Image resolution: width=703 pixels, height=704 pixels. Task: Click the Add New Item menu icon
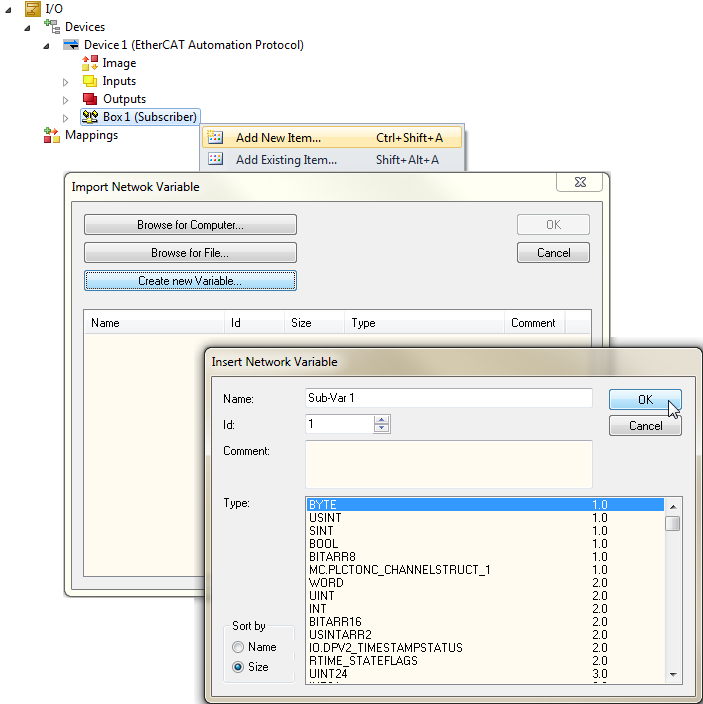coord(215,137)
